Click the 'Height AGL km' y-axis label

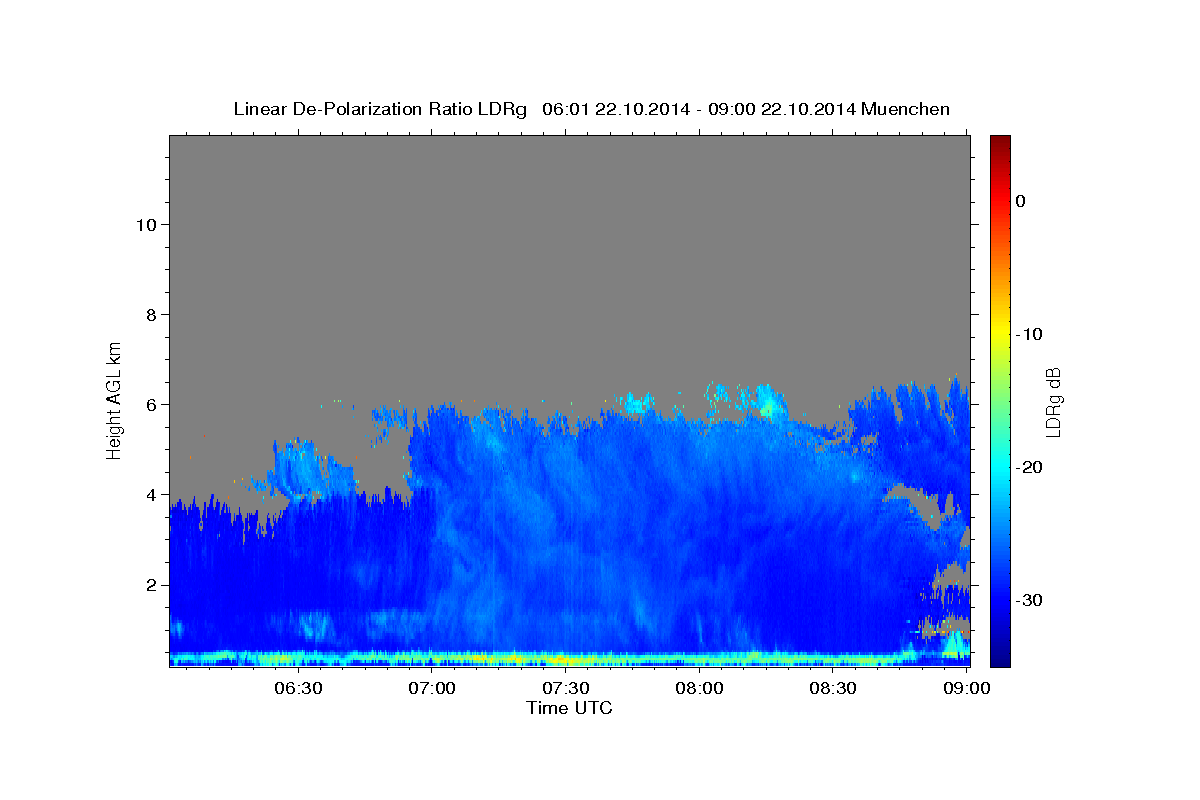pos(114,399)
